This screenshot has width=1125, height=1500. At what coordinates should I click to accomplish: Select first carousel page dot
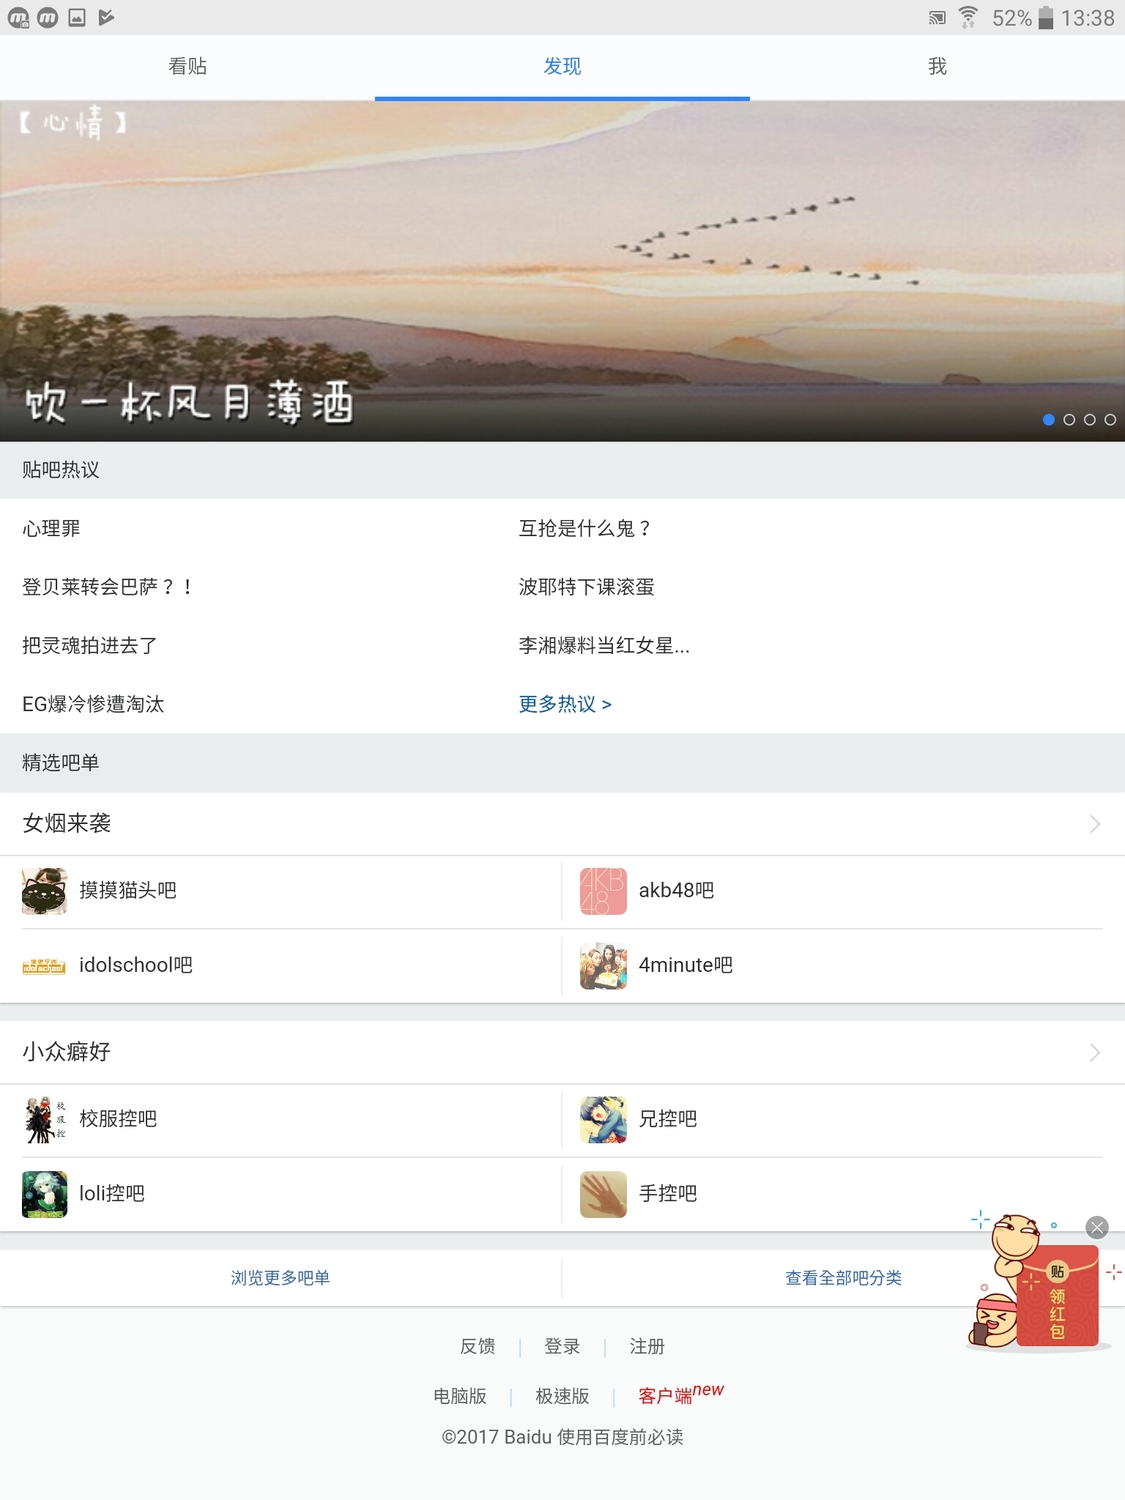pos(1048,420)
